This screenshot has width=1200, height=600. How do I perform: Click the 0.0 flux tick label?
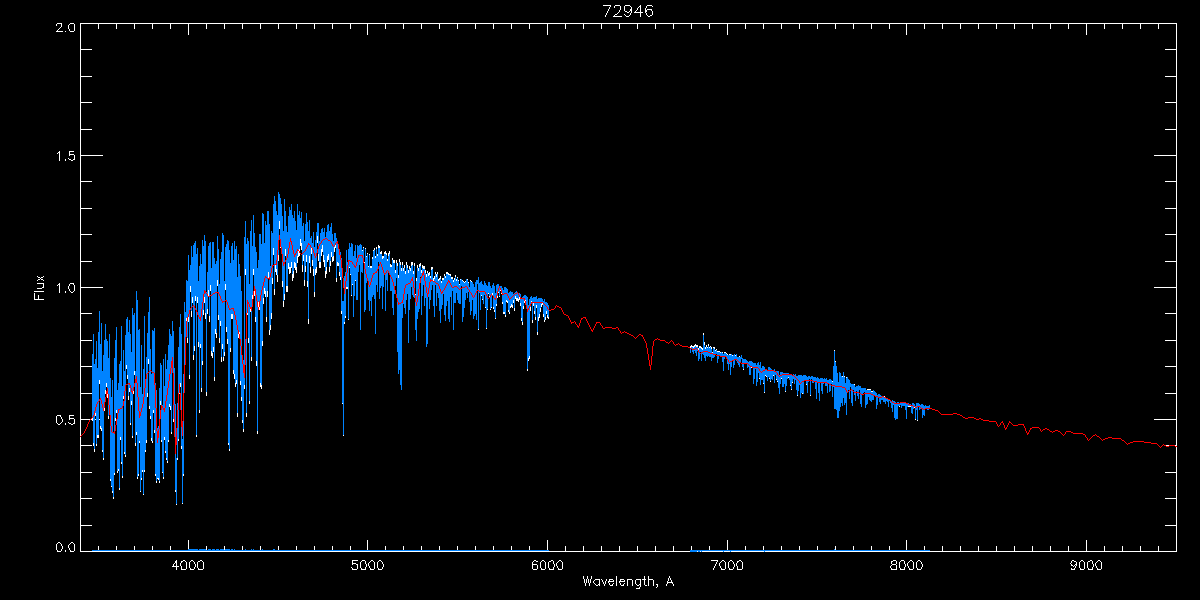click(x=65, y=547)
